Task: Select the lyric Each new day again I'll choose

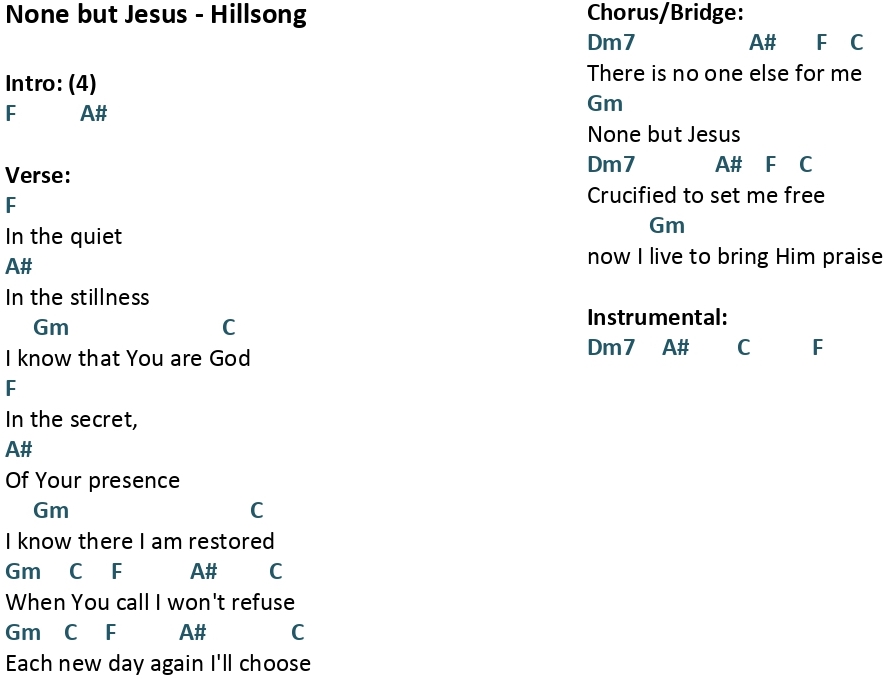Action: [x=158, y=664]
